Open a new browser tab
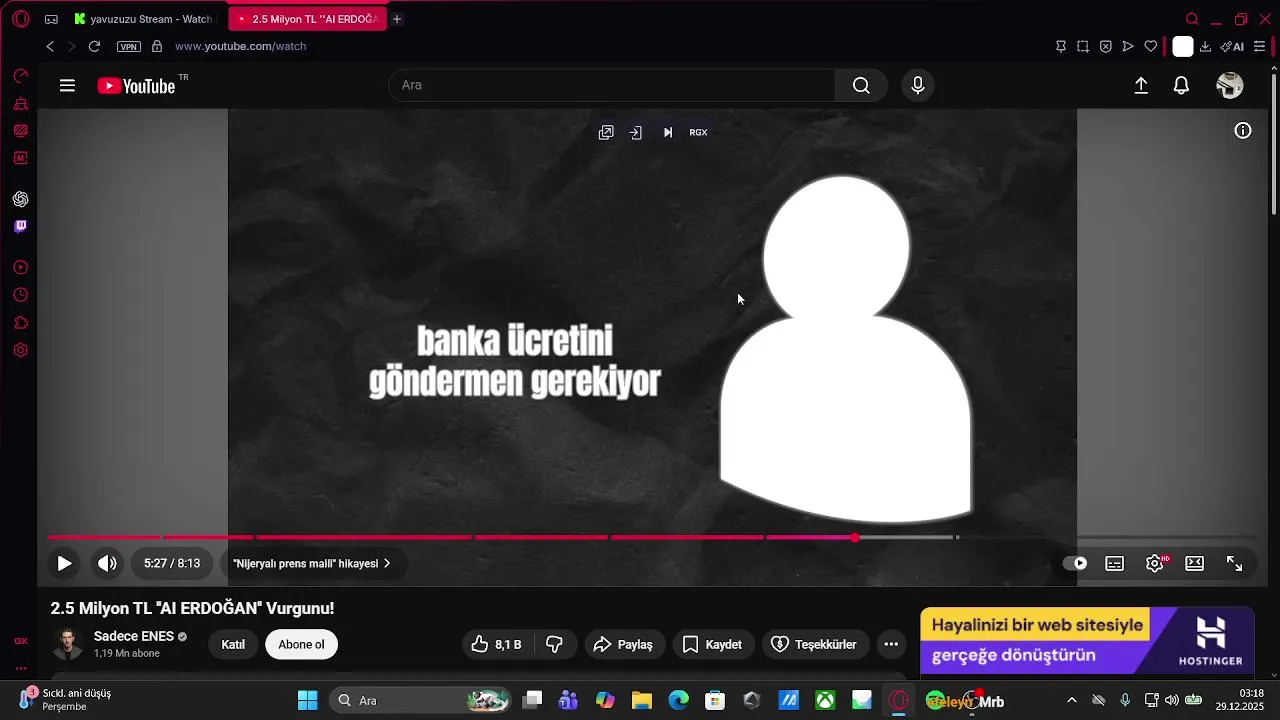 [397, 19]
